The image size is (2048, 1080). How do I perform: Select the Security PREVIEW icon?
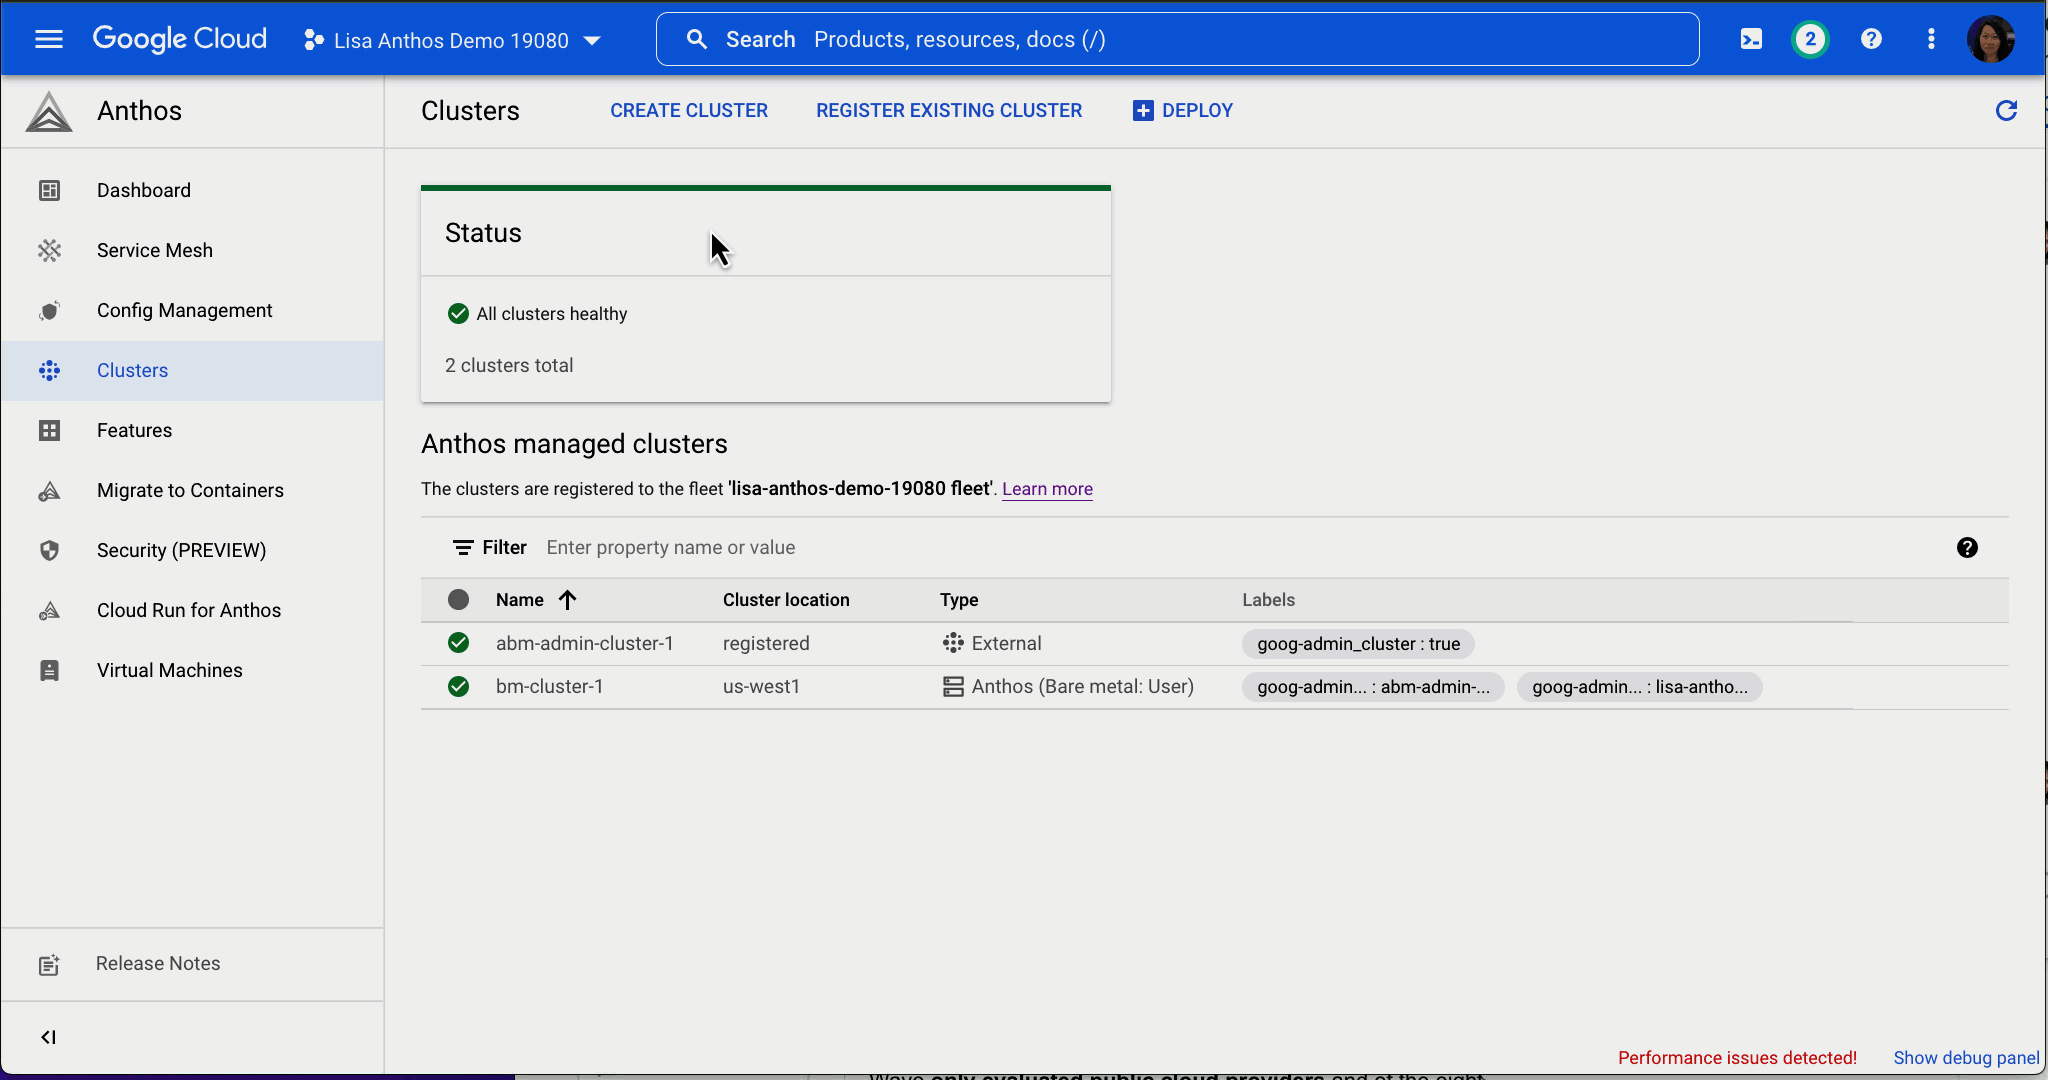(x=49, y=549)
